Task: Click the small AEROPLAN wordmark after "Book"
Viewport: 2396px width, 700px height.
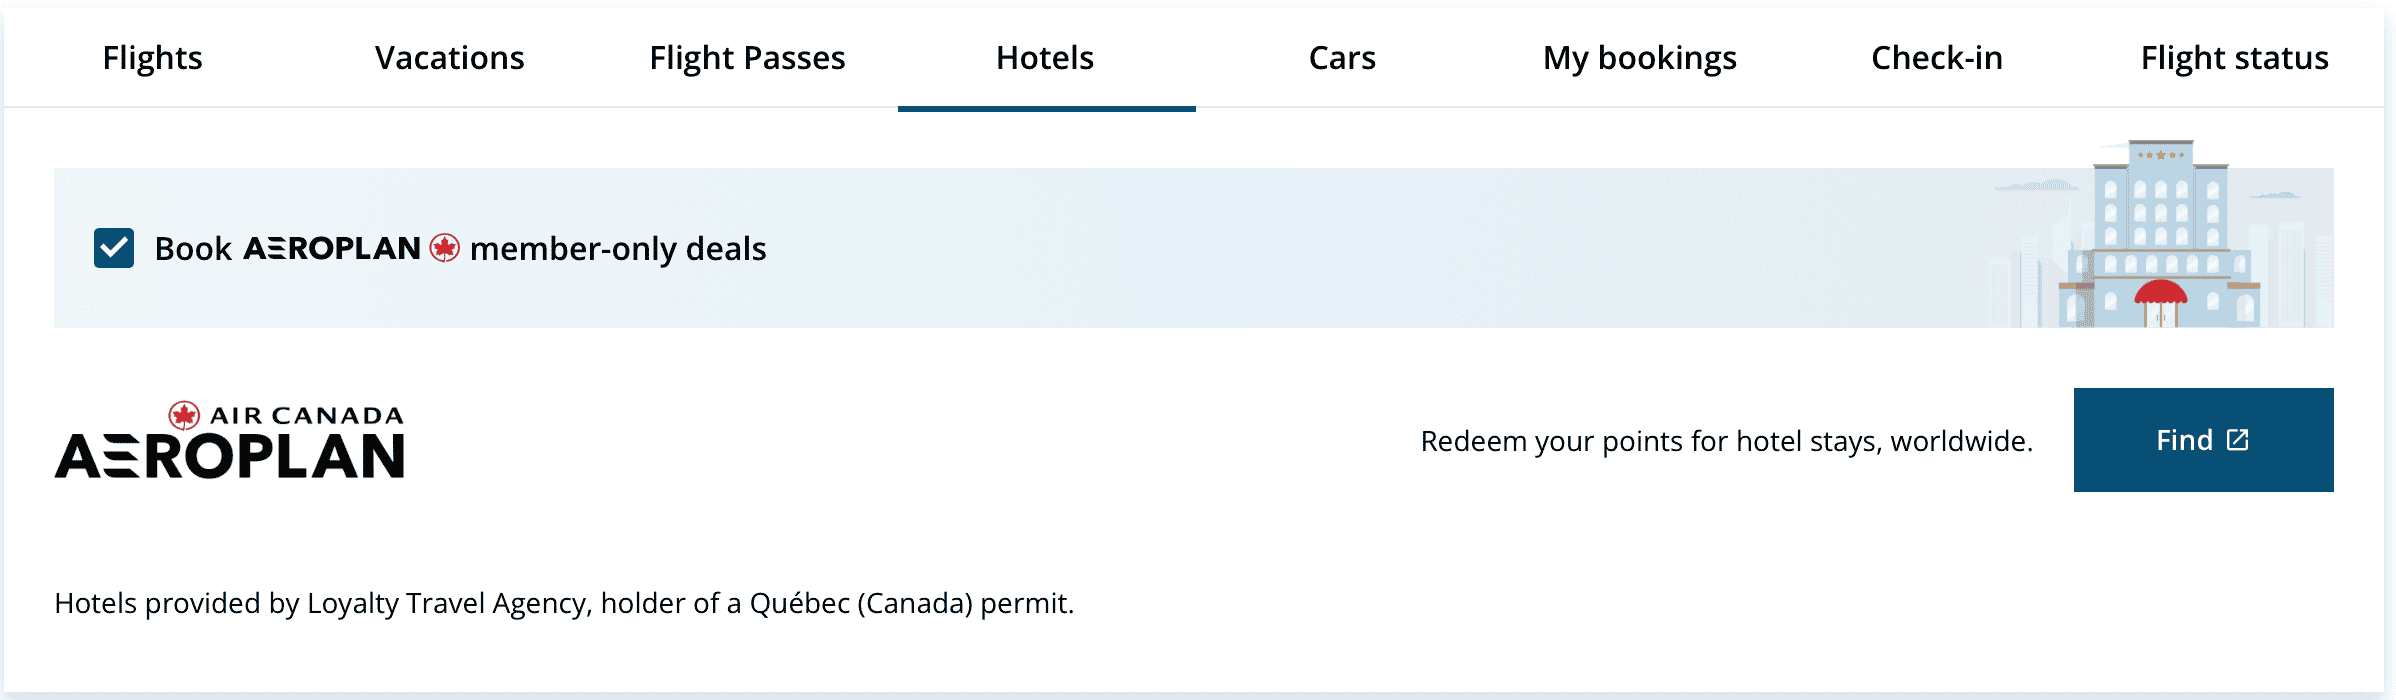Action: [x=332, y=248]
